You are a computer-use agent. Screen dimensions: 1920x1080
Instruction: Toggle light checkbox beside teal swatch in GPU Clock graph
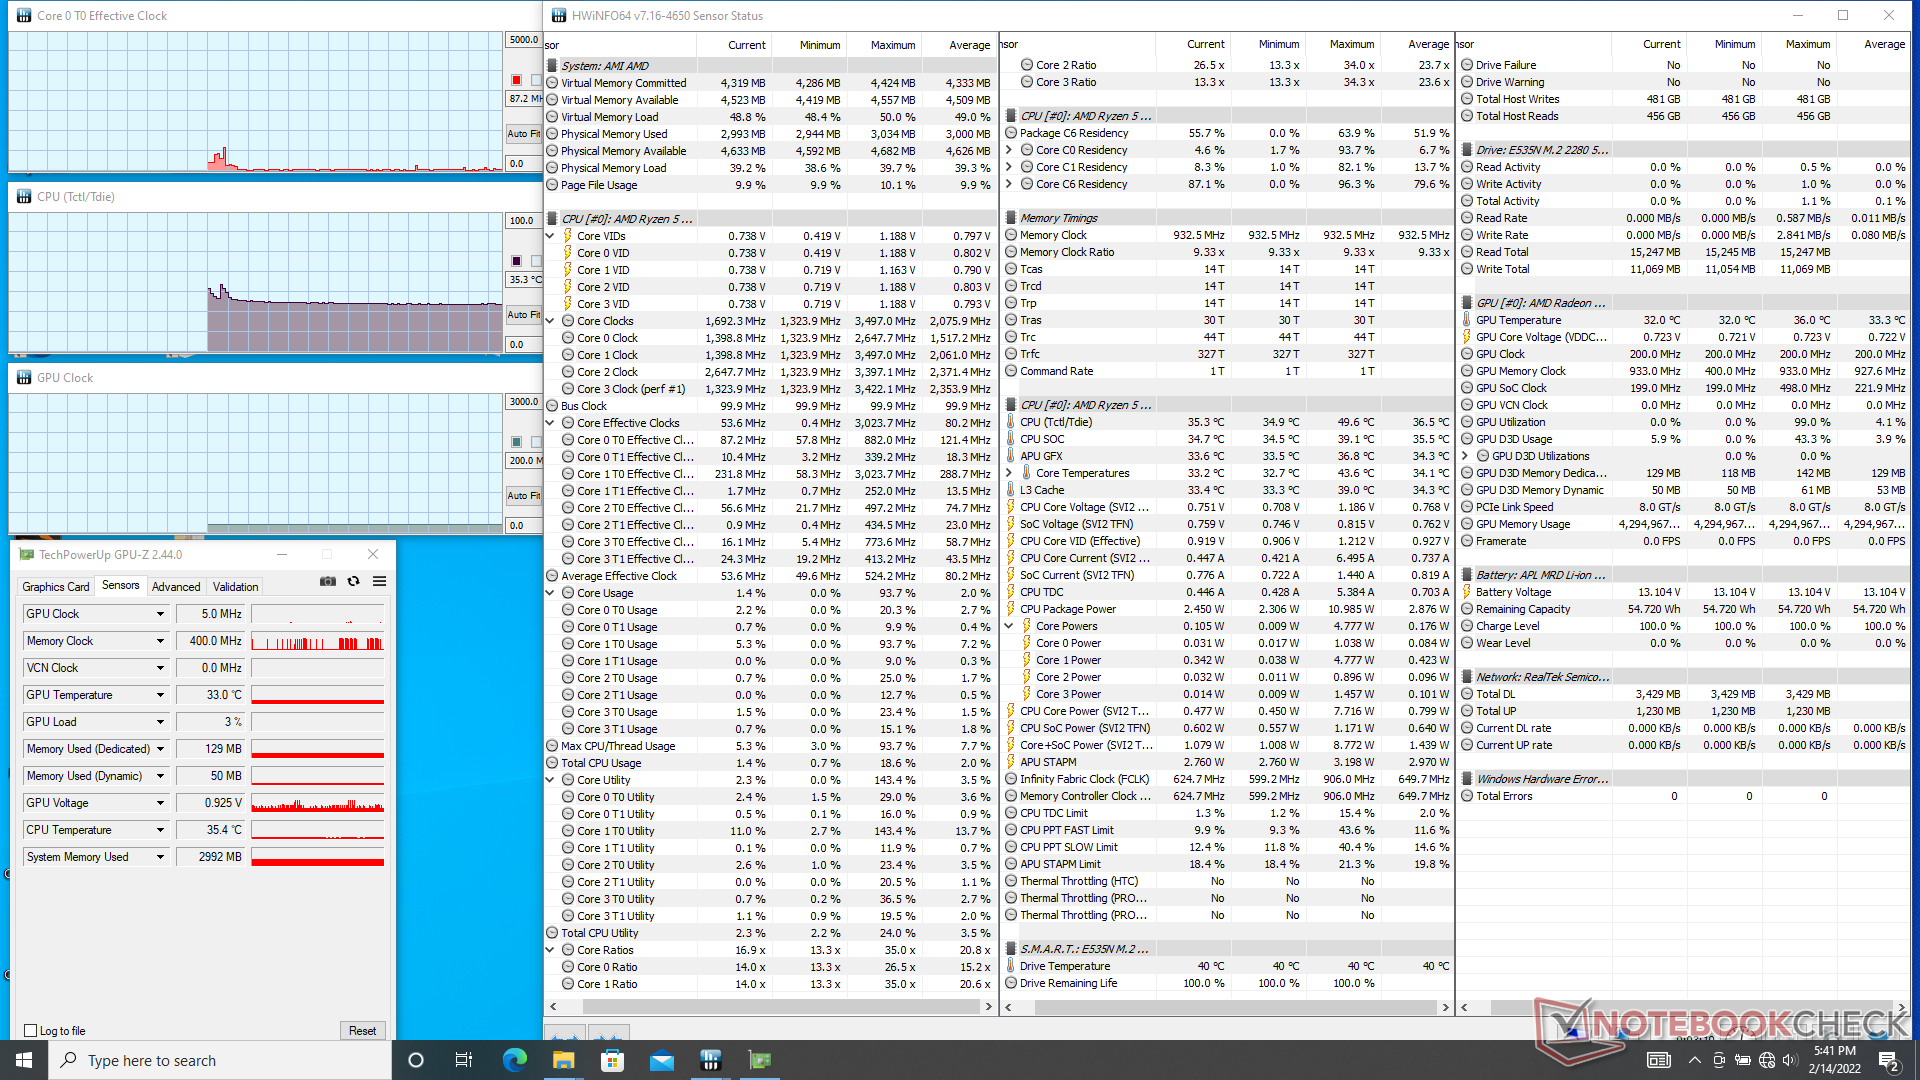(536, 442)
